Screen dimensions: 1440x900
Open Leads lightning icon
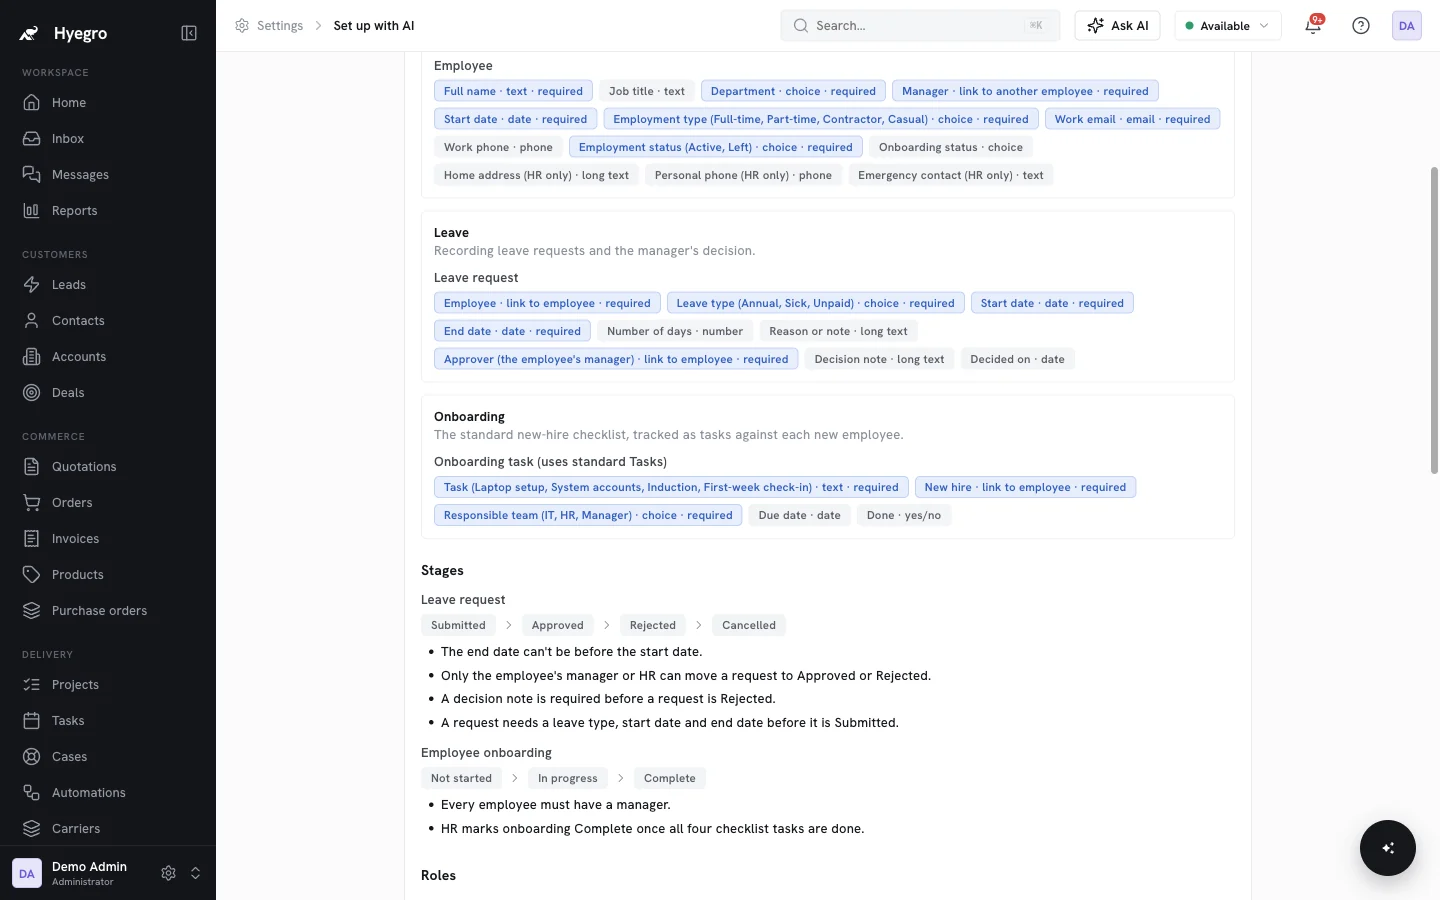[32, 285]
